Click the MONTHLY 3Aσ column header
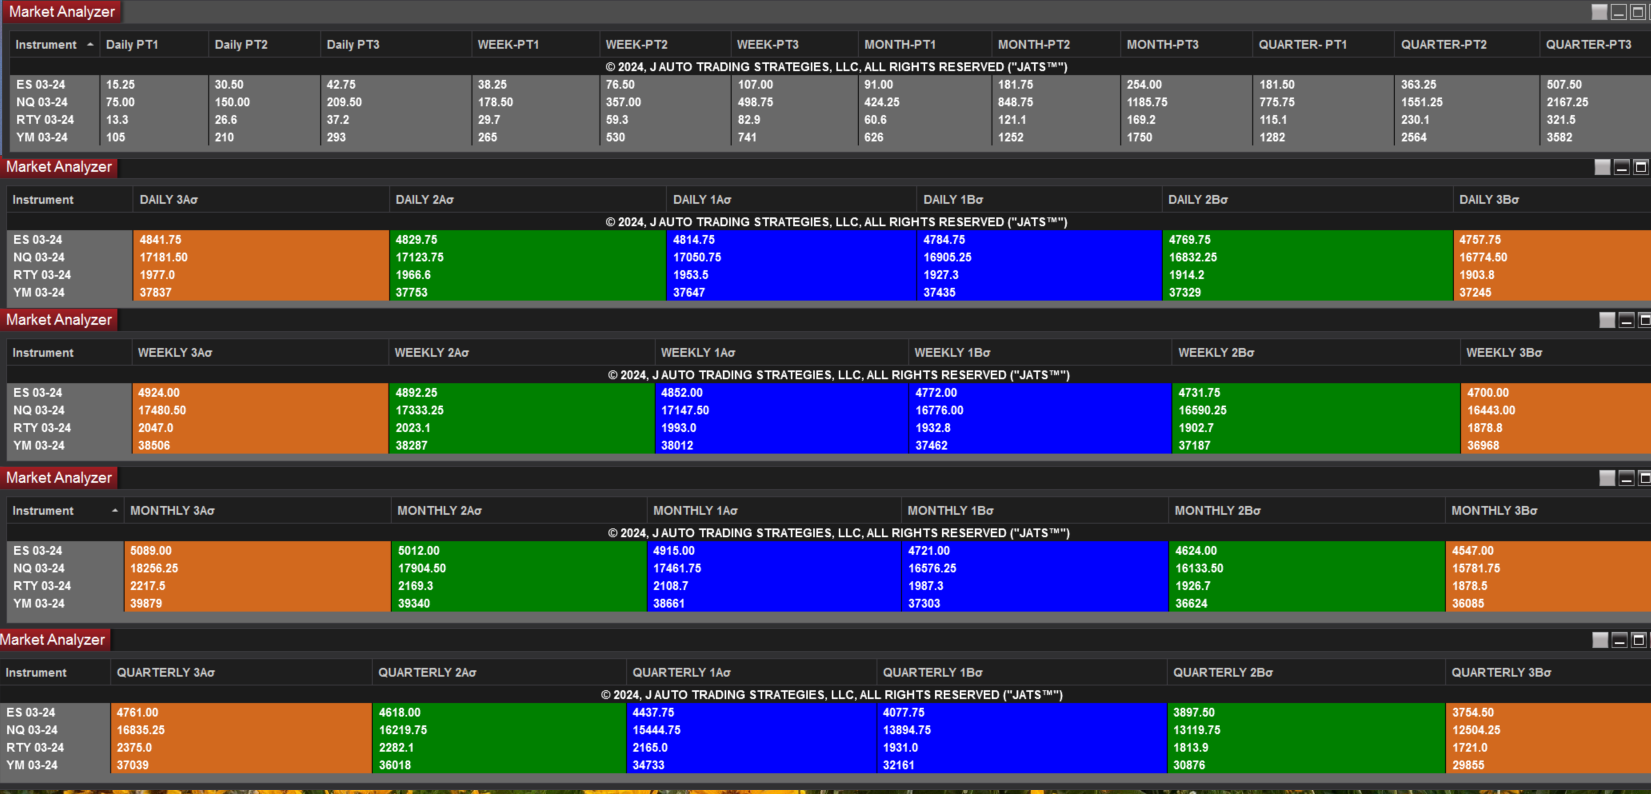The width and height of the screenshot is (1651, 794). (x=257, y=511)
